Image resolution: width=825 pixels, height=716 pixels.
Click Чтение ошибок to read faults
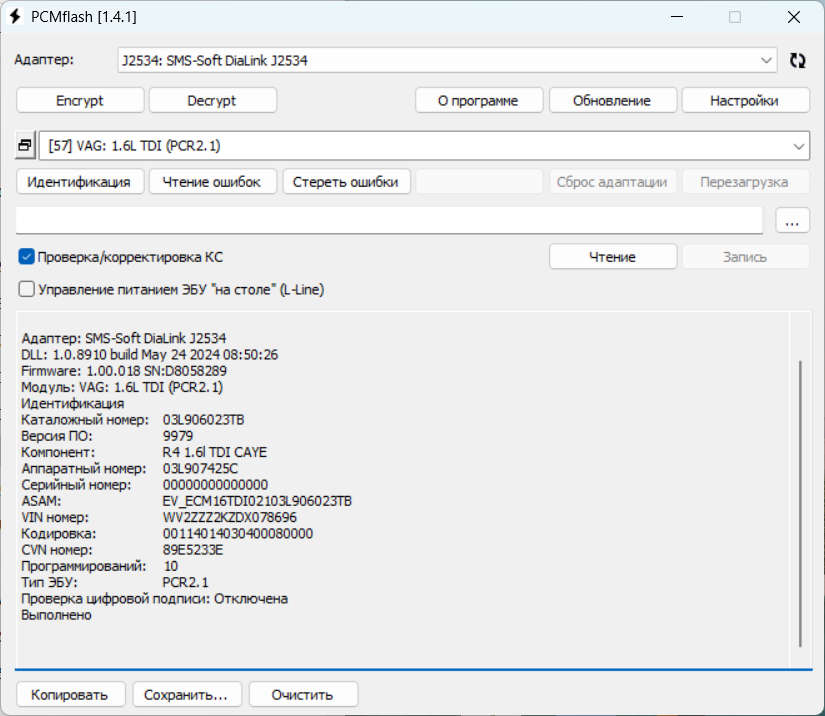(x=212, y=182)
